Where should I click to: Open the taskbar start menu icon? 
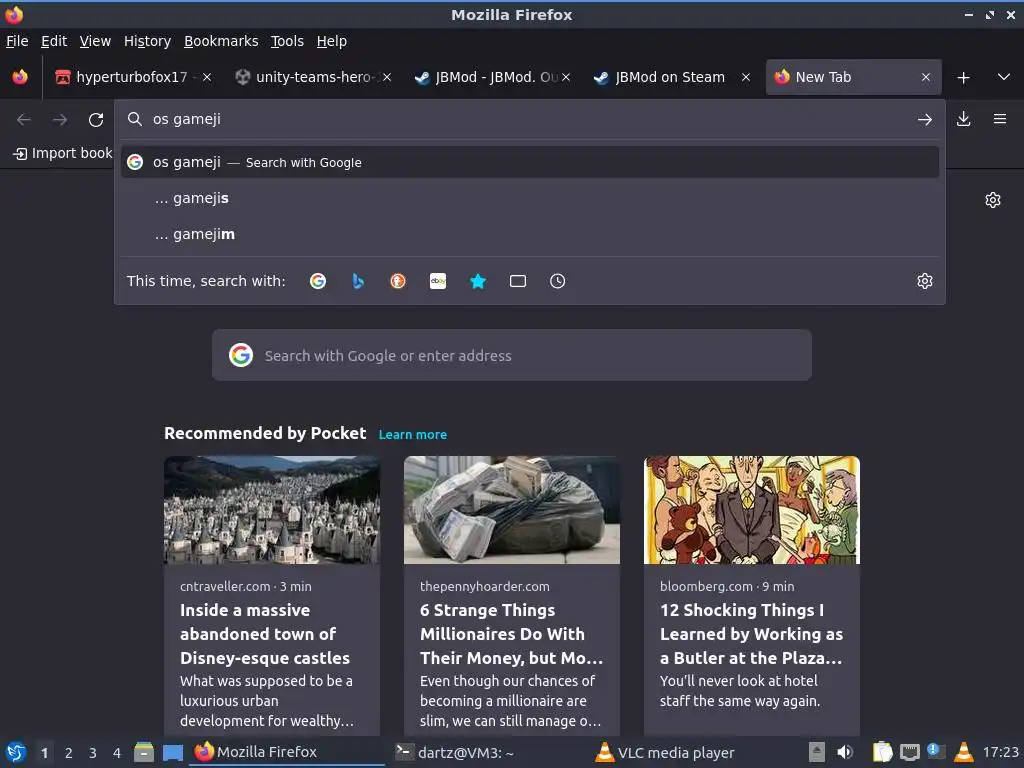pyautogui.click(x=16, y=753)
